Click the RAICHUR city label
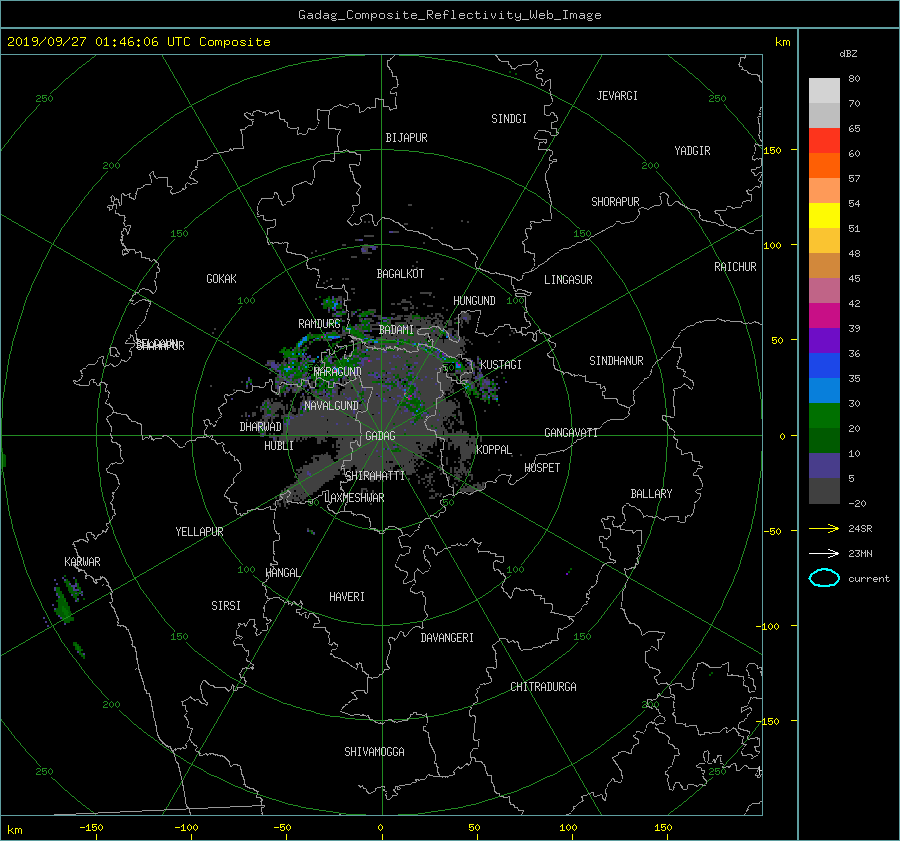900x841 pixels. click(x=735, y=267)
